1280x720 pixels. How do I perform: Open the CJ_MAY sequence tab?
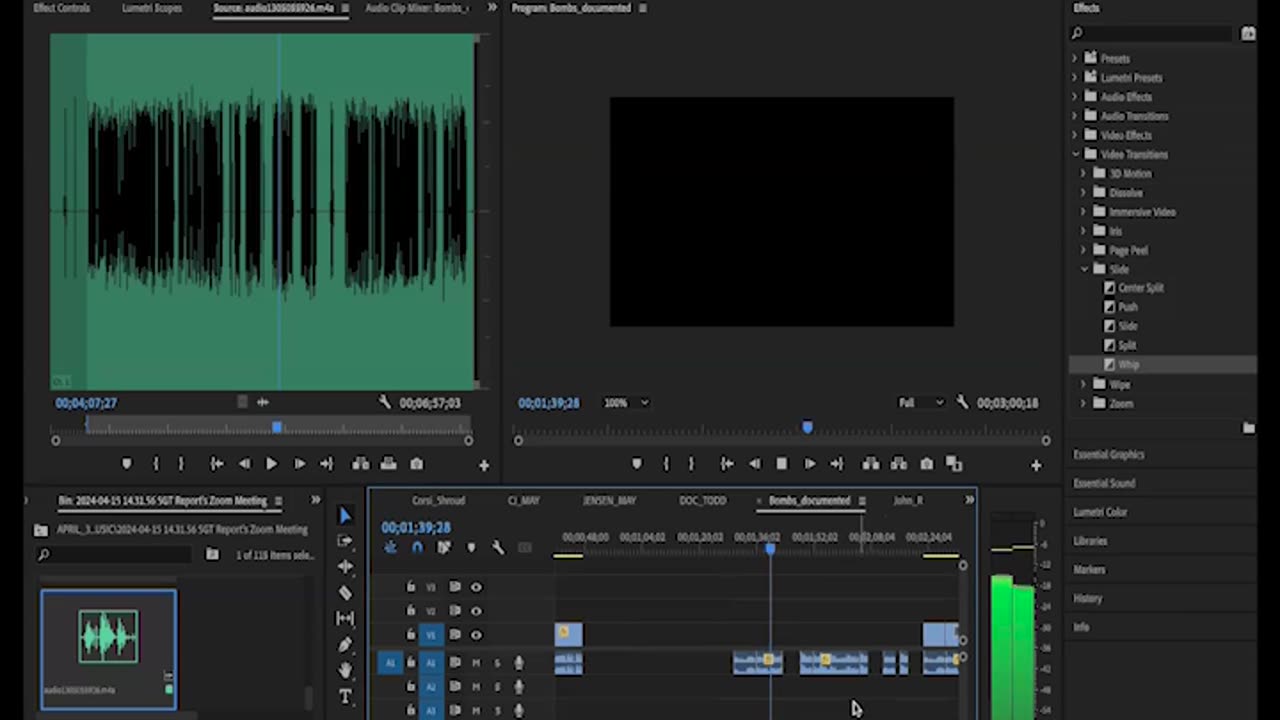click(x=523, y=500)
